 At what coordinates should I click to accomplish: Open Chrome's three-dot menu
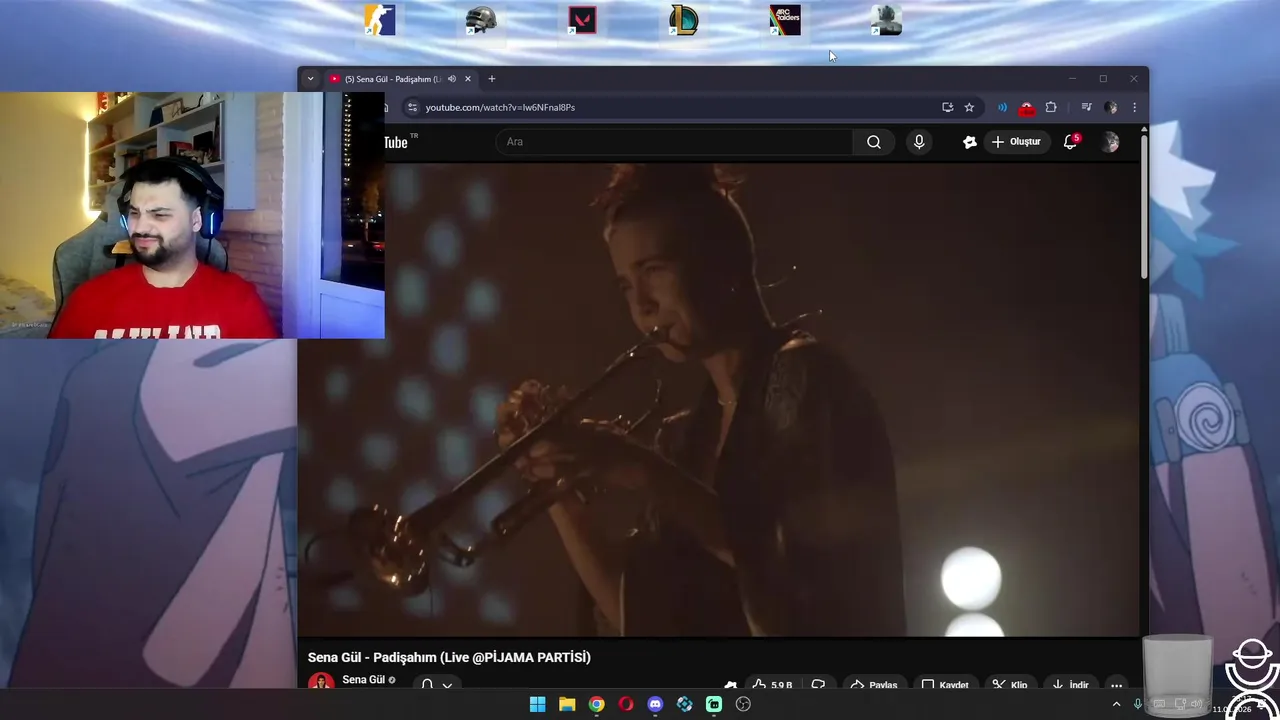point(1134,107)
